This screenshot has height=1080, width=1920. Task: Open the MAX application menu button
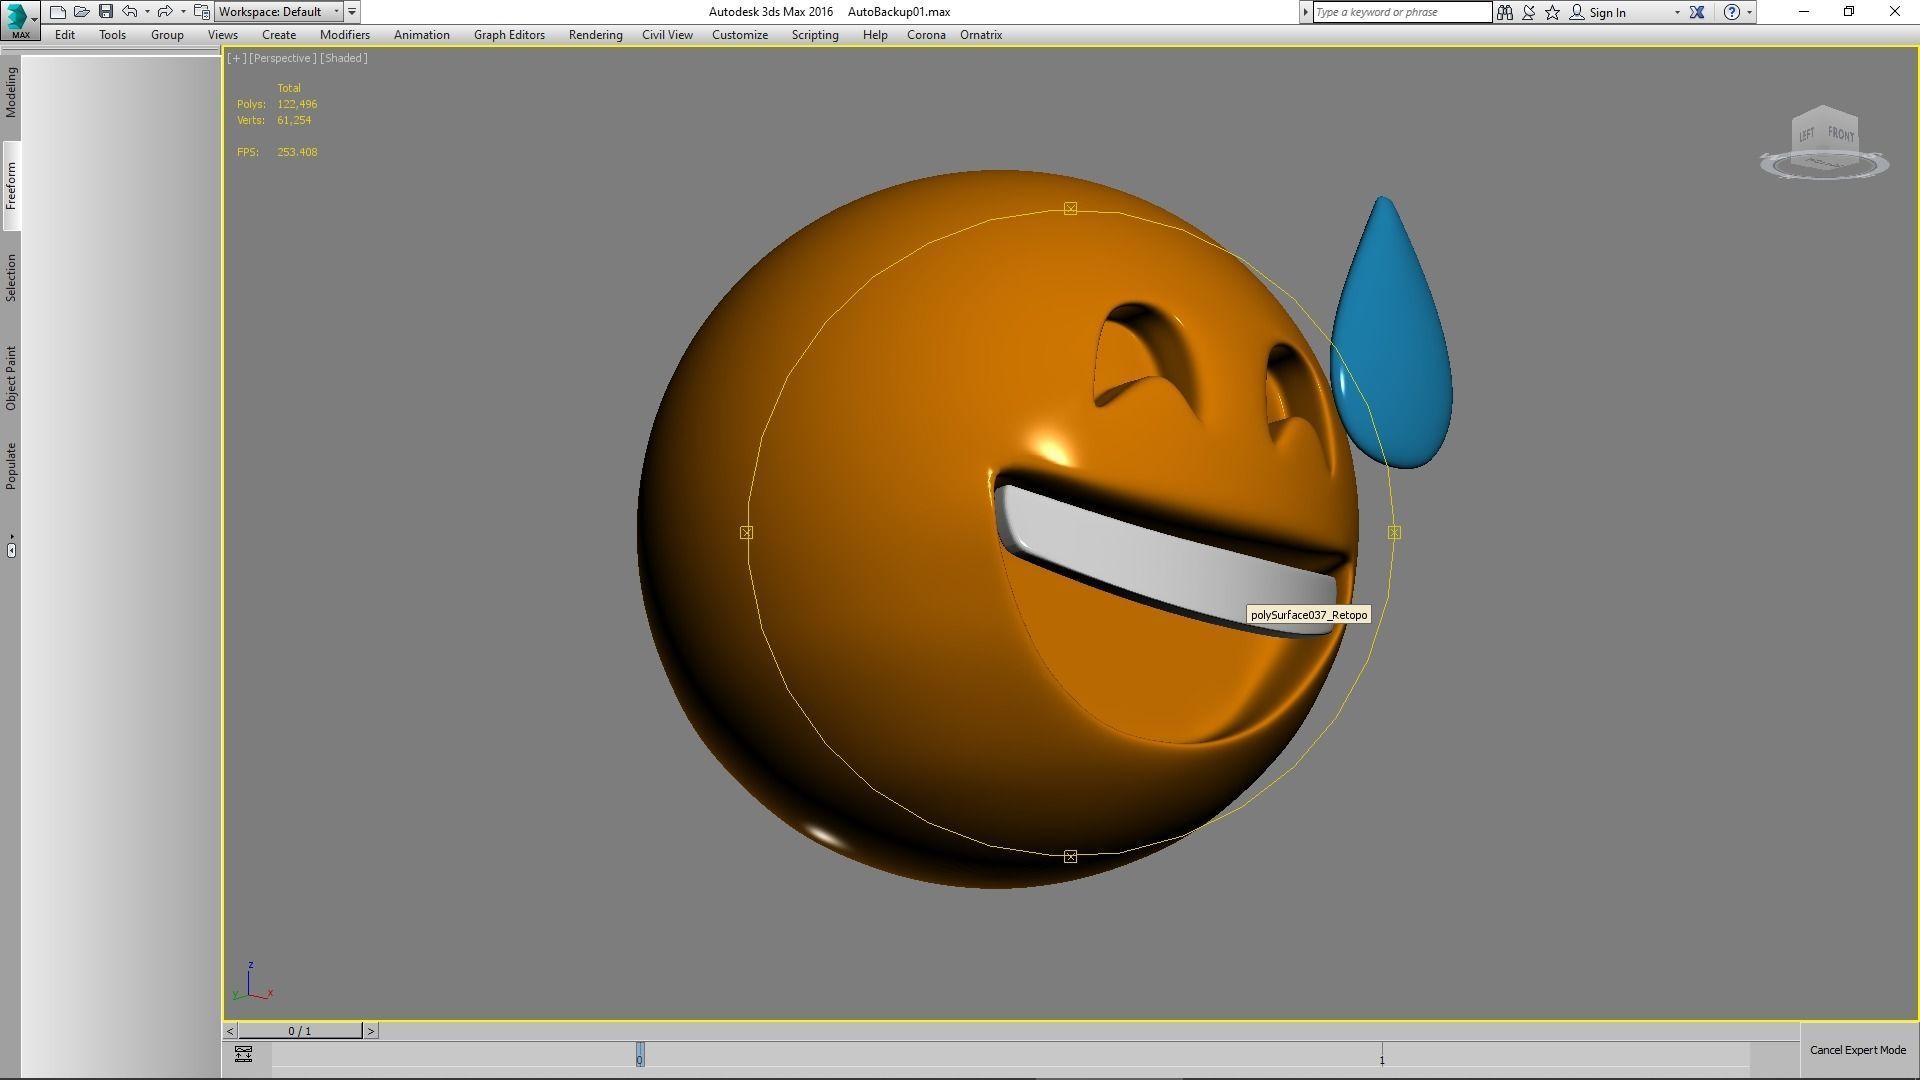pyautogui.click(x=20, y=20)
